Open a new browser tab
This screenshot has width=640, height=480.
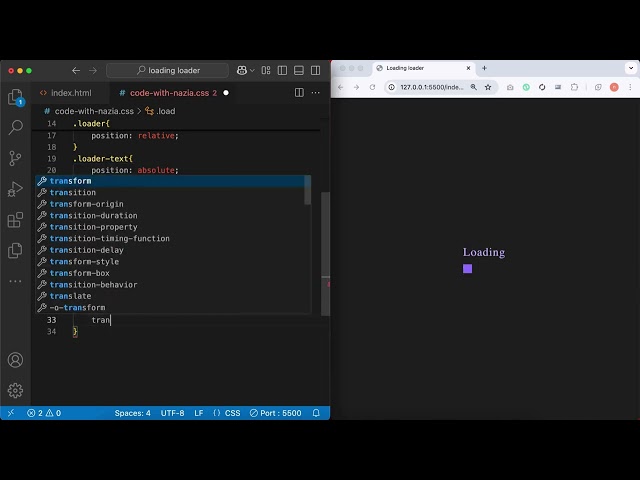[484, 68]
